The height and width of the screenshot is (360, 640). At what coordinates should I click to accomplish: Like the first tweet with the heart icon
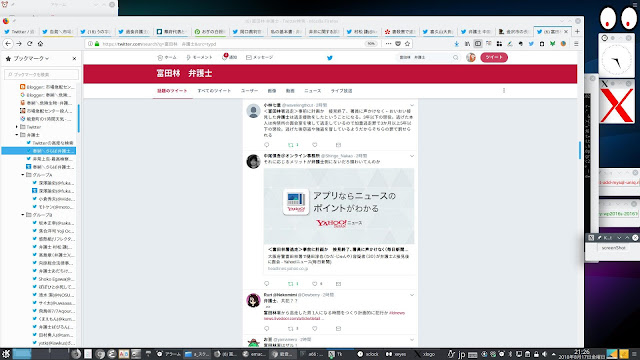coord(315,145)
